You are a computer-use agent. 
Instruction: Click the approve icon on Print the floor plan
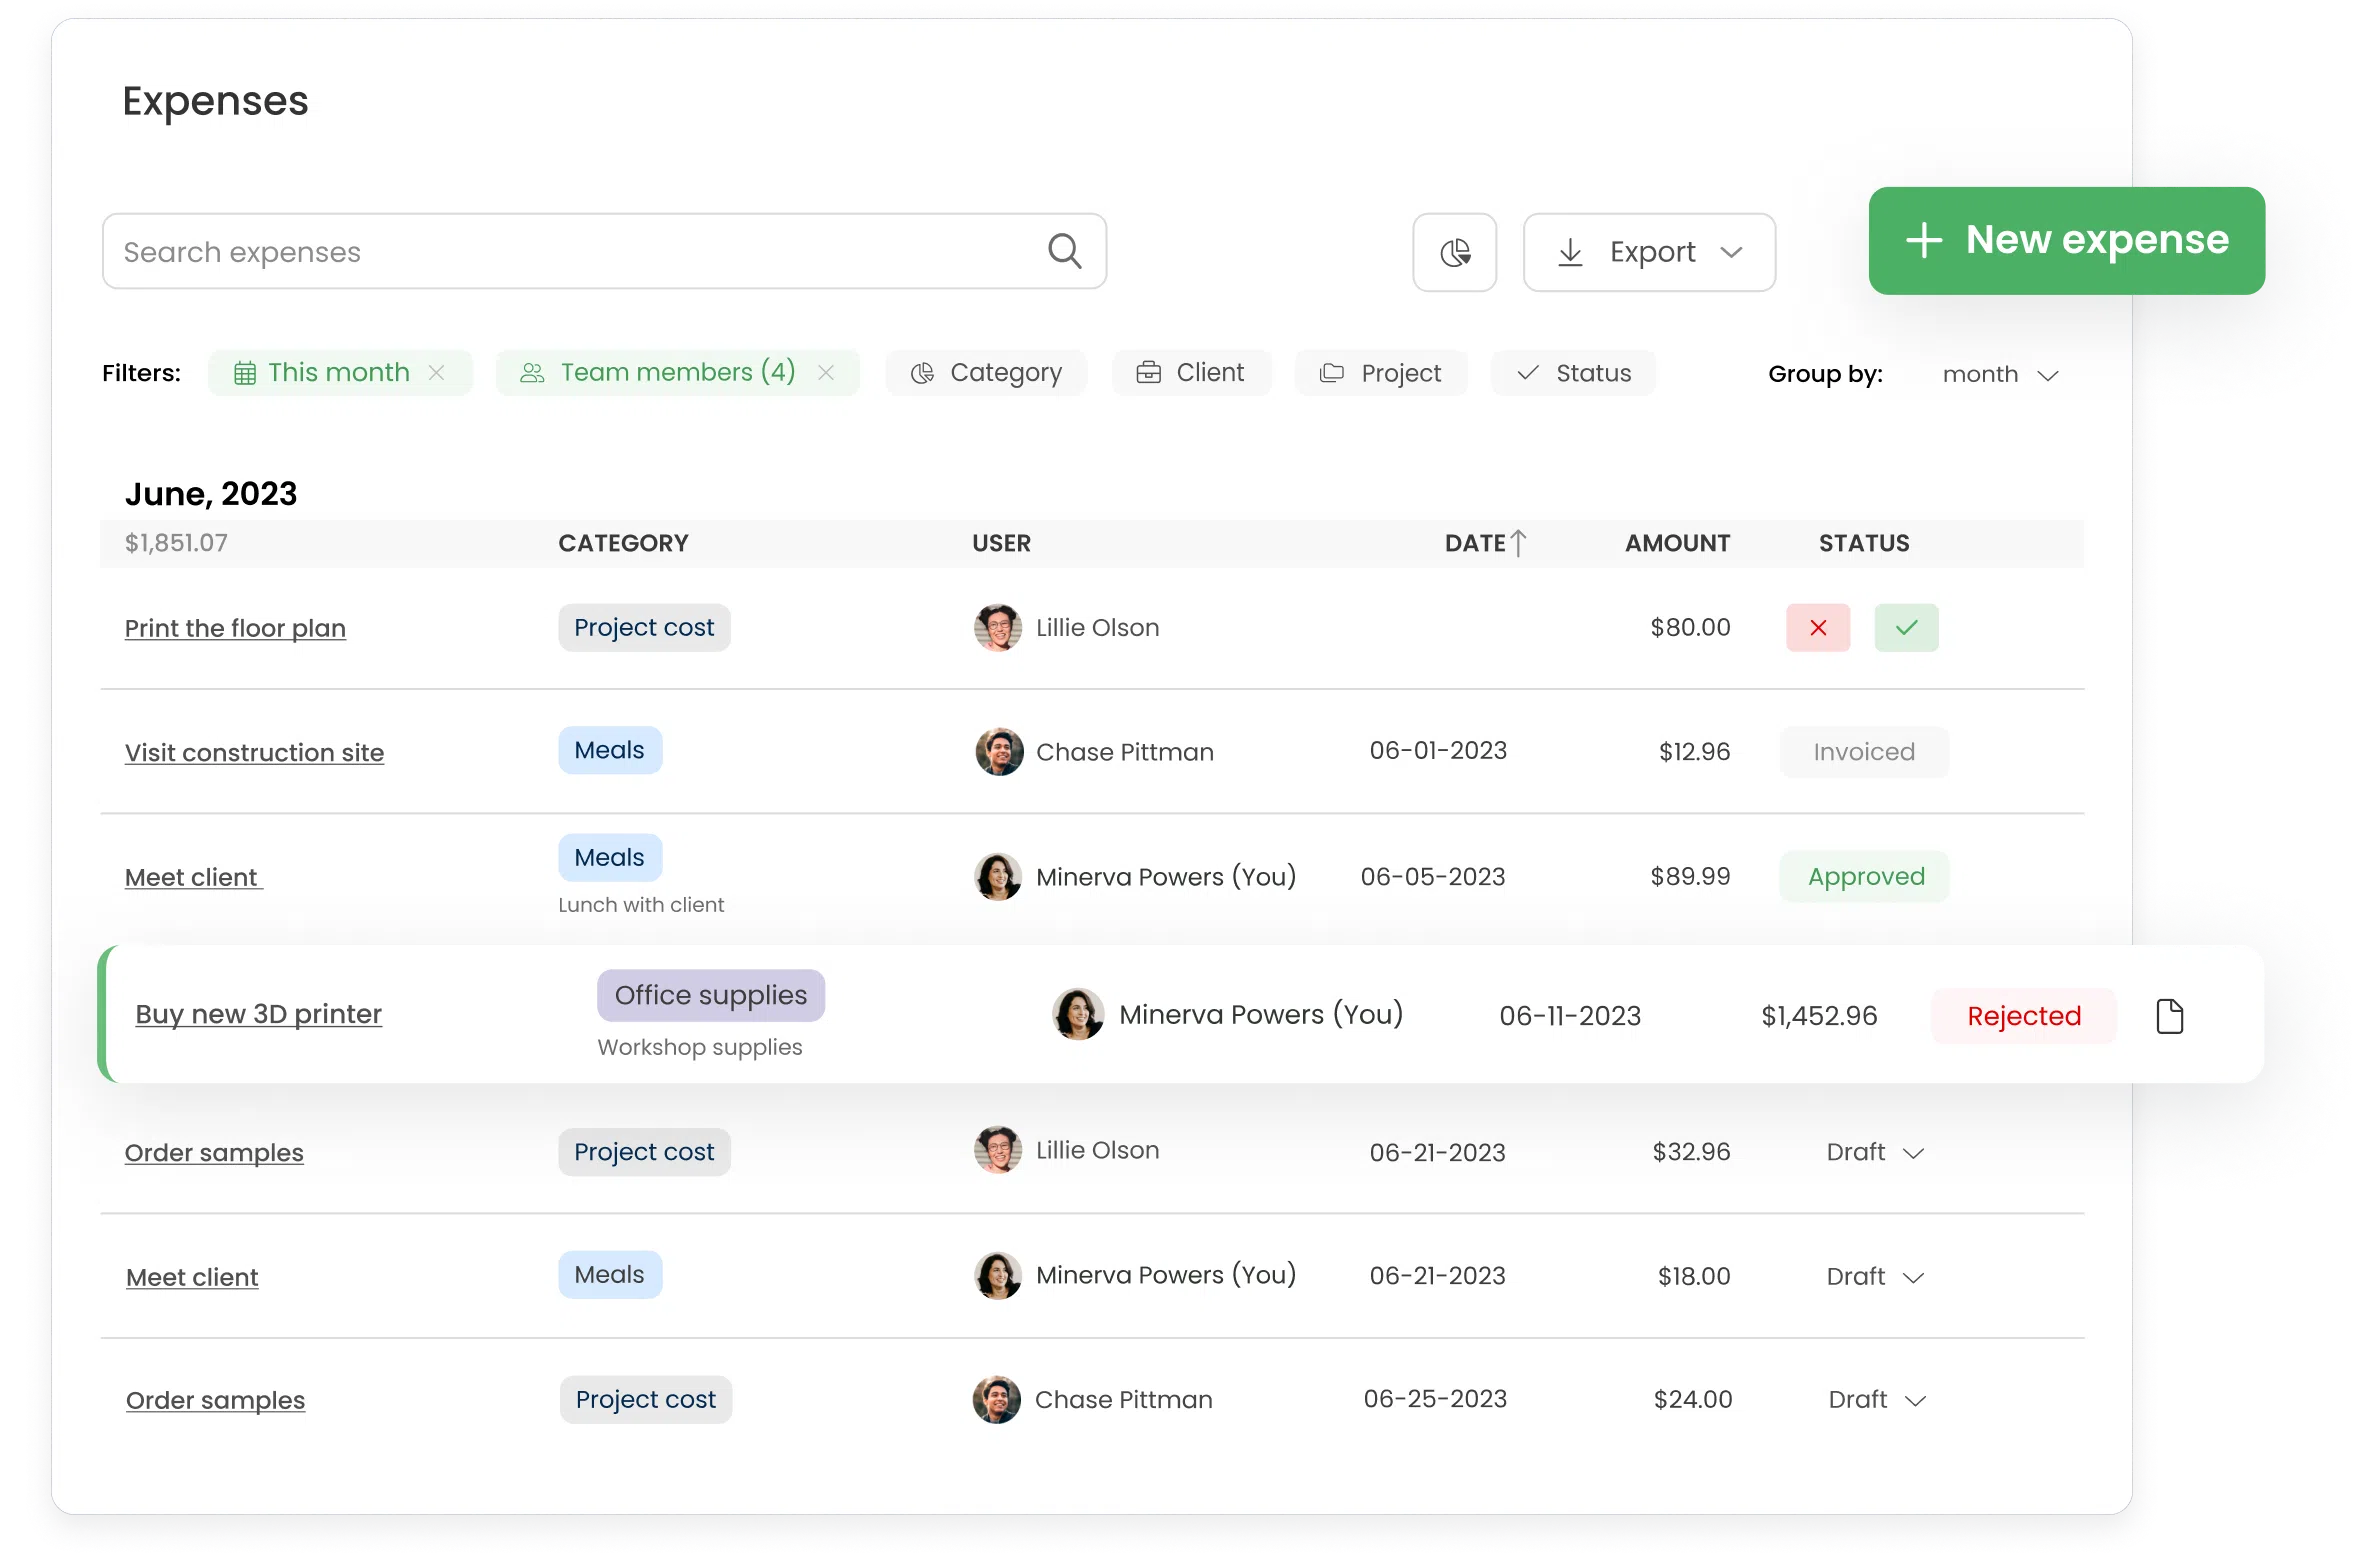1906,627
